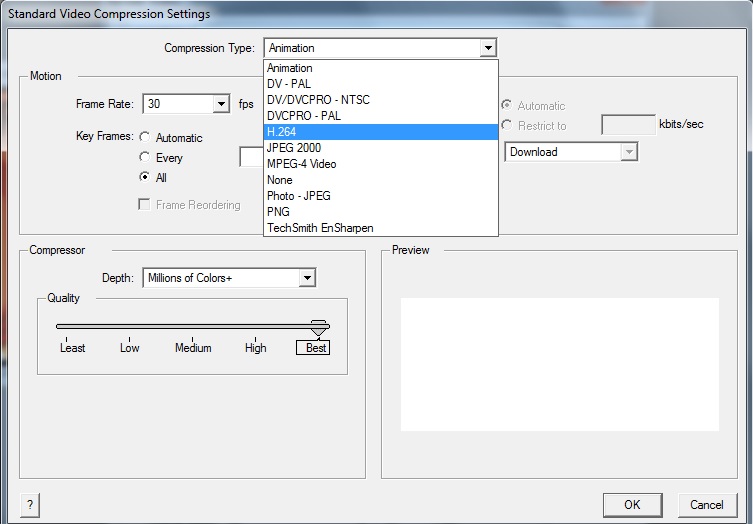Click the Quality slider thumb
Viewport: 753px width, 524px height.
coord(318,328)
